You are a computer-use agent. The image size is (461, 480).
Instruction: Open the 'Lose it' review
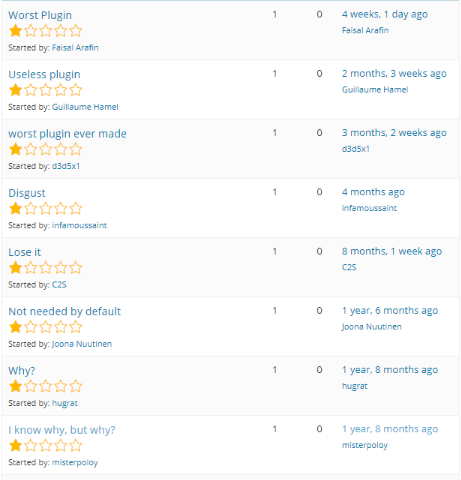click(25, 252)
